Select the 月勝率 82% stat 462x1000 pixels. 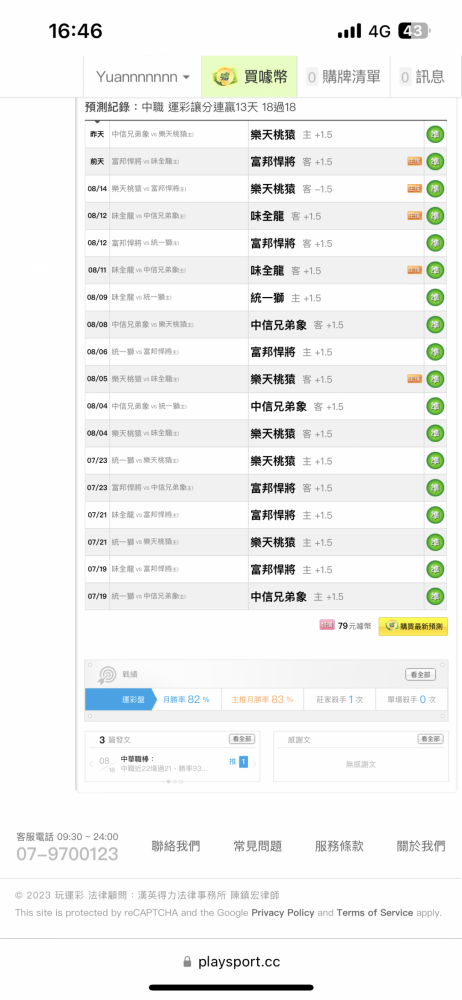(186, 700)
